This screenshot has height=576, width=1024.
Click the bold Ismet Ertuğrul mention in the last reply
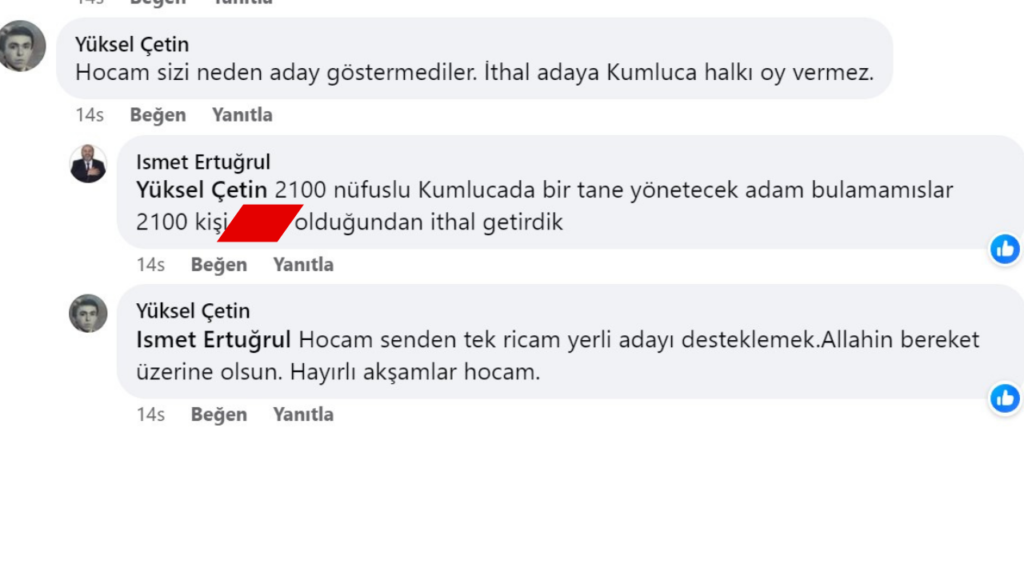(213, 339)
